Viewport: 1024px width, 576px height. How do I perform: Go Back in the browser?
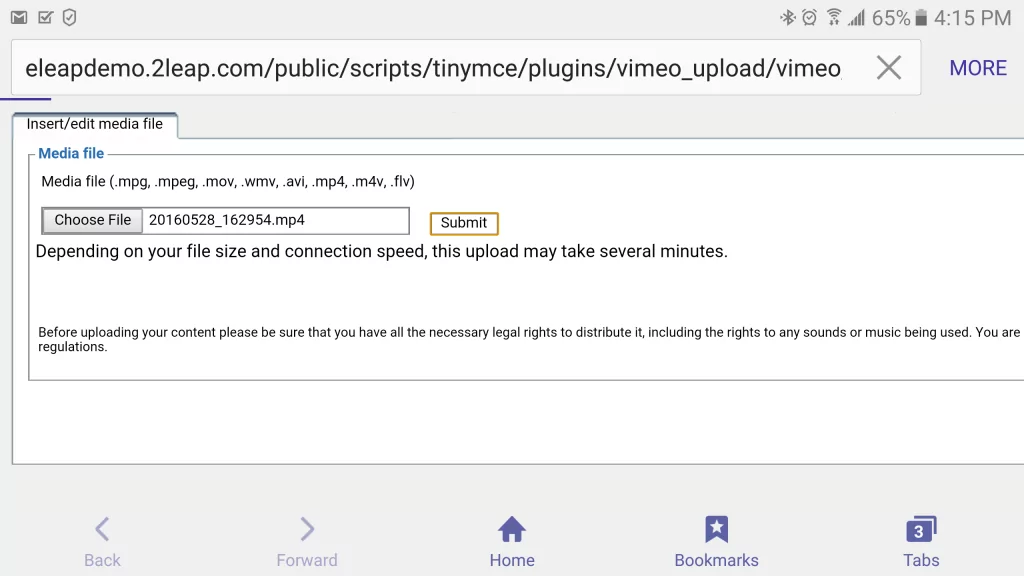pyautogui.click(x=102, y=542)
